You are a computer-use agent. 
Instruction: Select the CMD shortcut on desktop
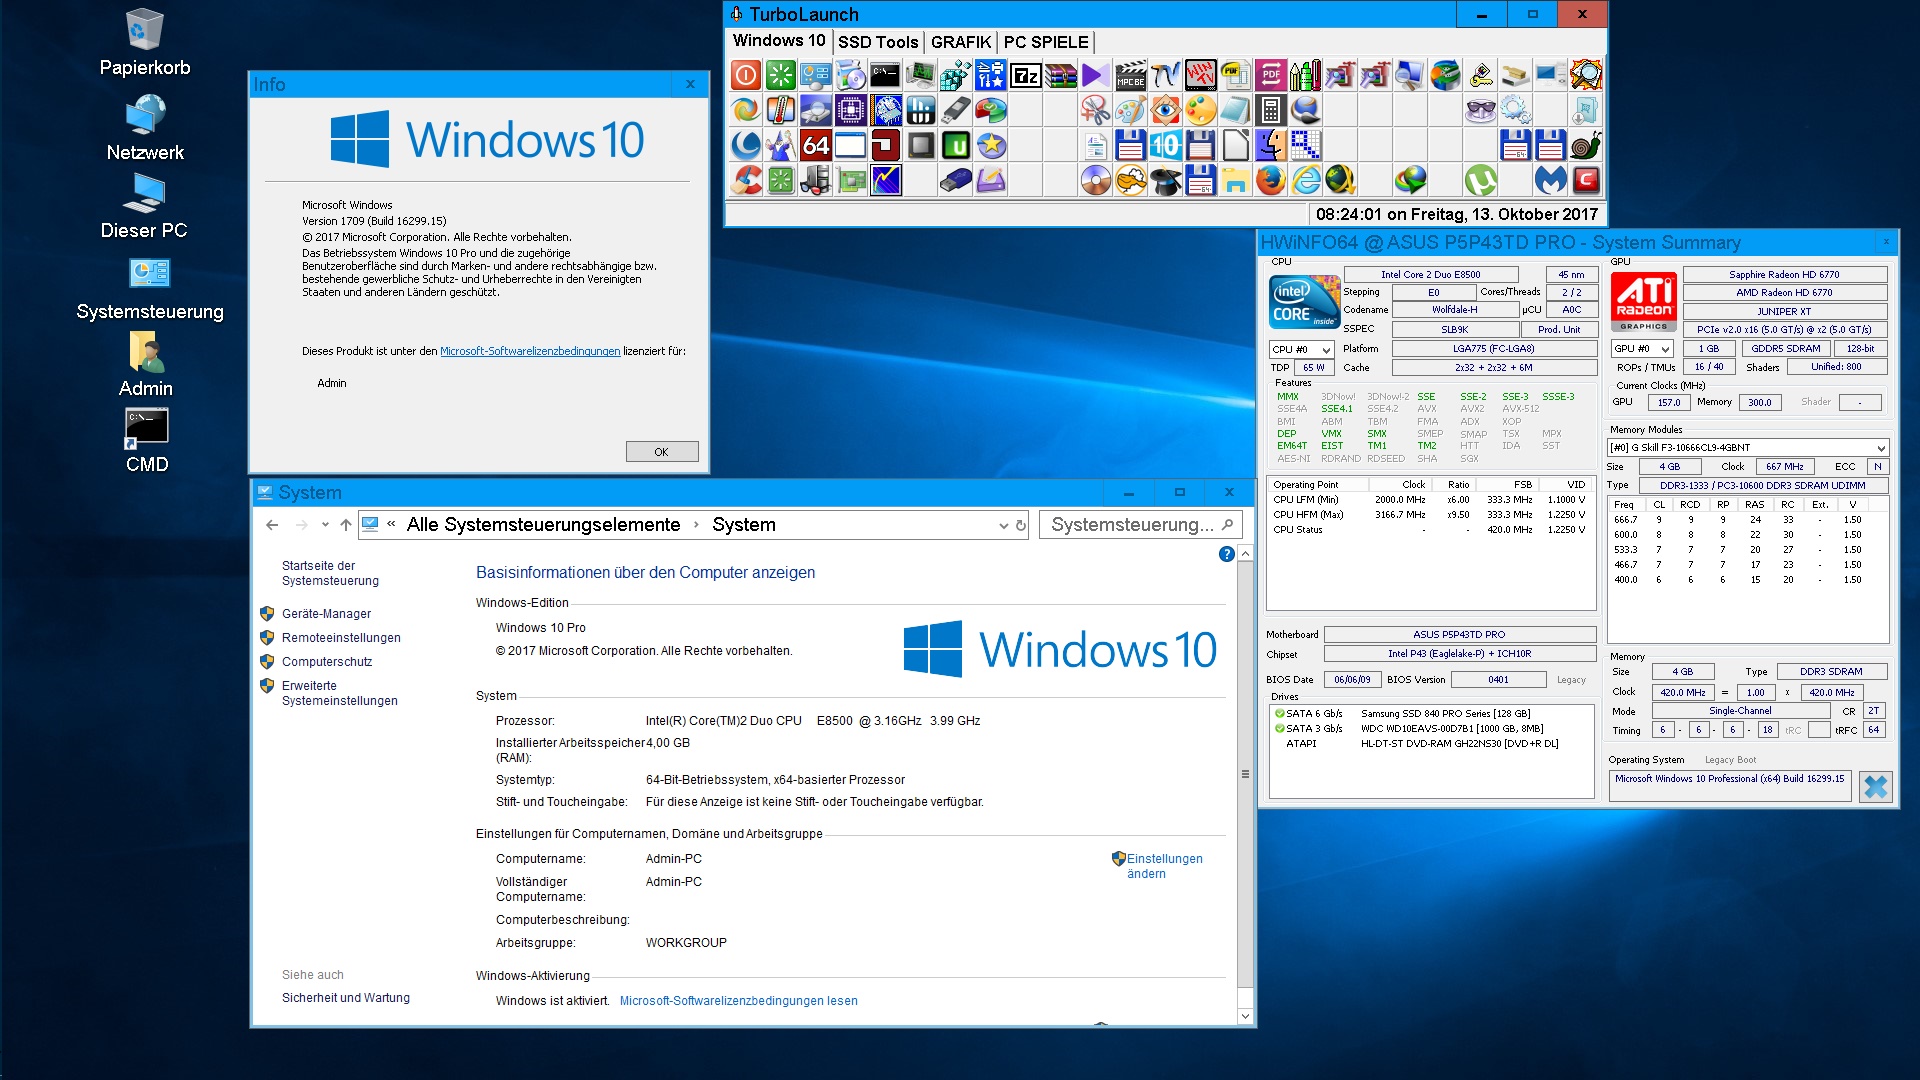click(146, 441)
